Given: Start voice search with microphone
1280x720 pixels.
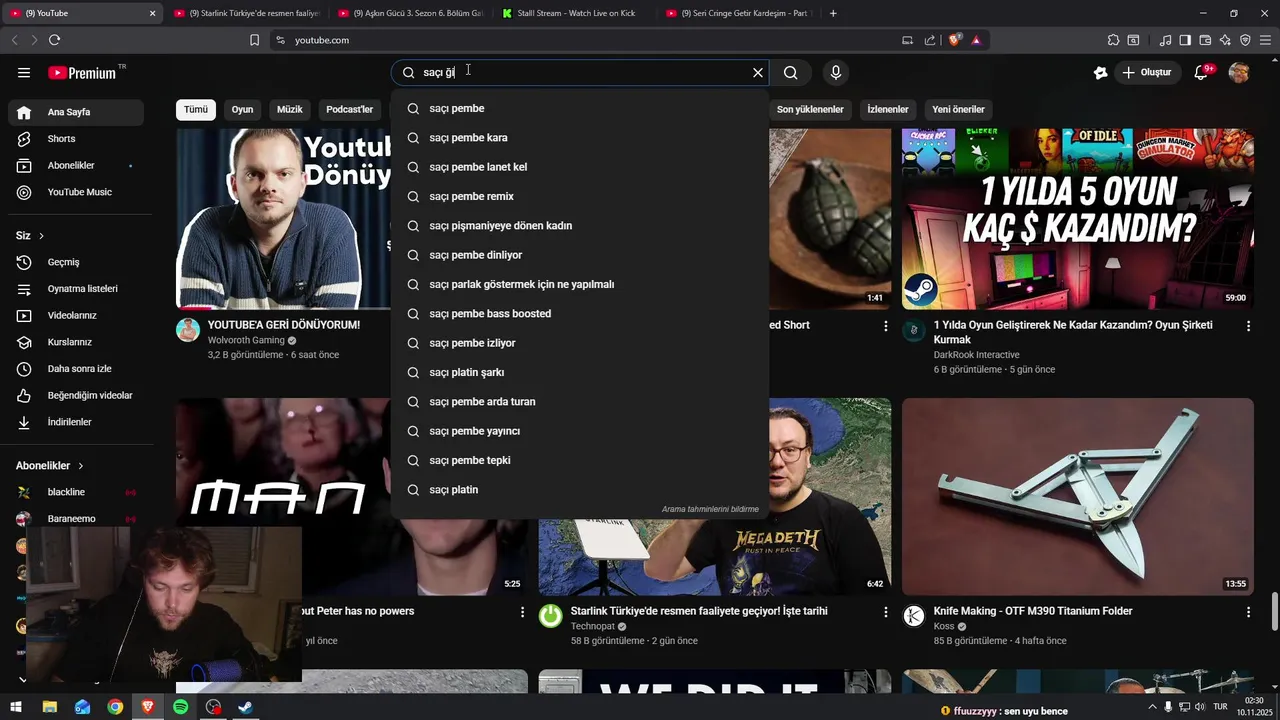Looking at the screenshot, I should 836,72.
